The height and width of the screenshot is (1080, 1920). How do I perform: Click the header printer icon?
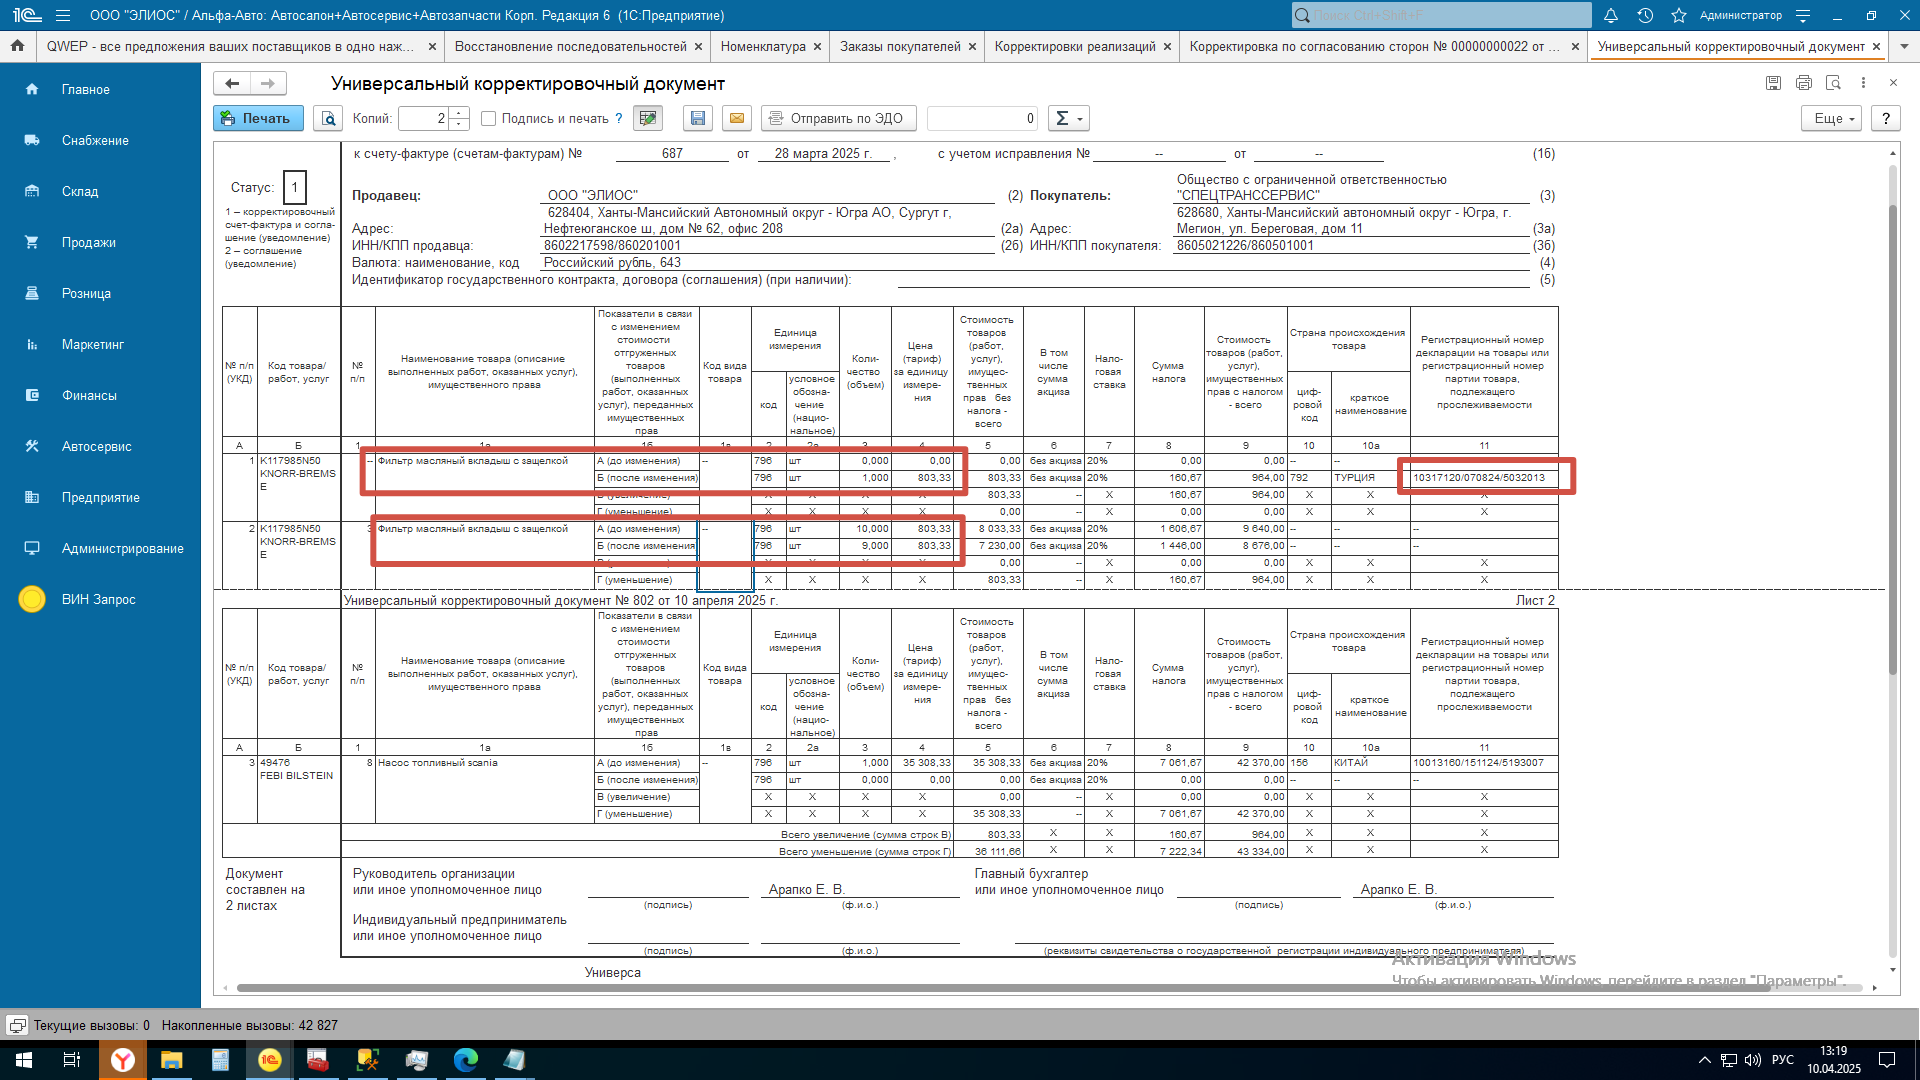[1803, 83]
